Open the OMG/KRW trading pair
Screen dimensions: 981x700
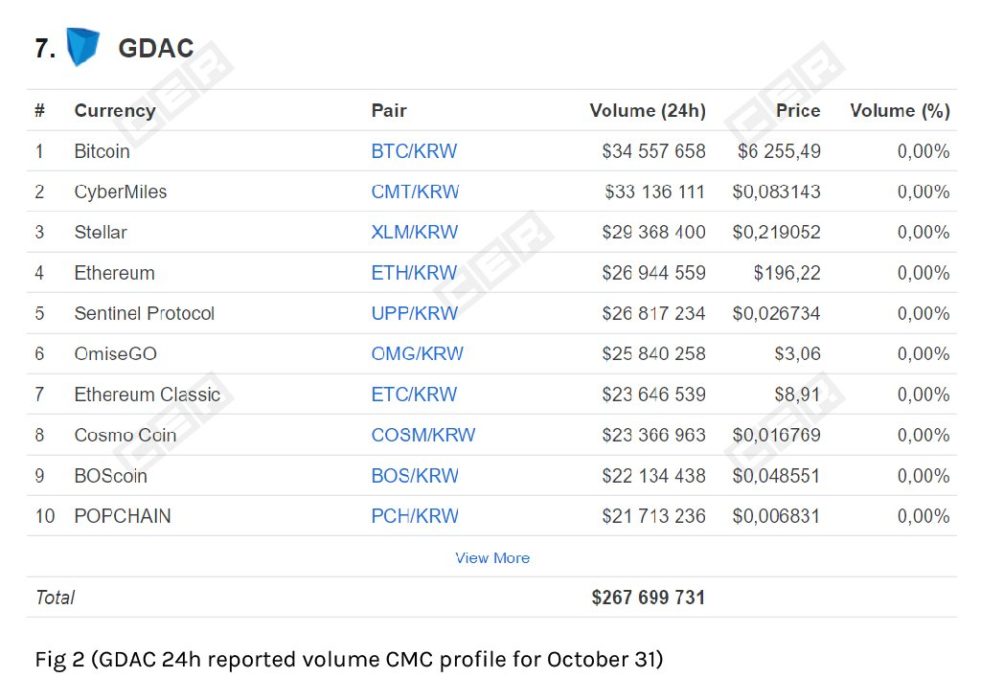click(x=417, y=353)
